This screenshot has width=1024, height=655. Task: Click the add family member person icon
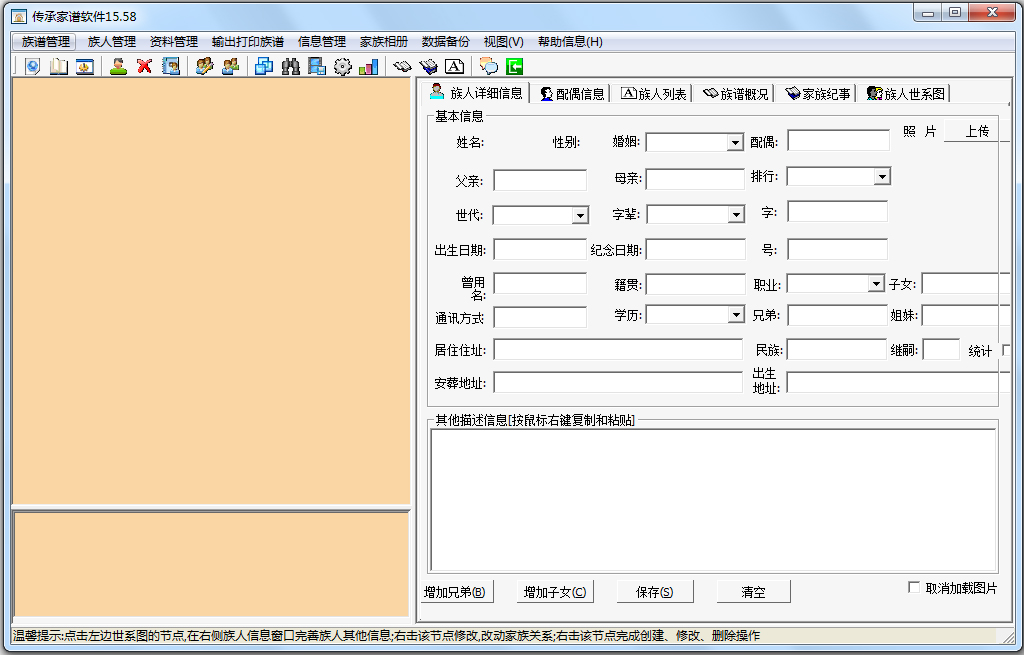pyautogui.click(x=118, y=66)
